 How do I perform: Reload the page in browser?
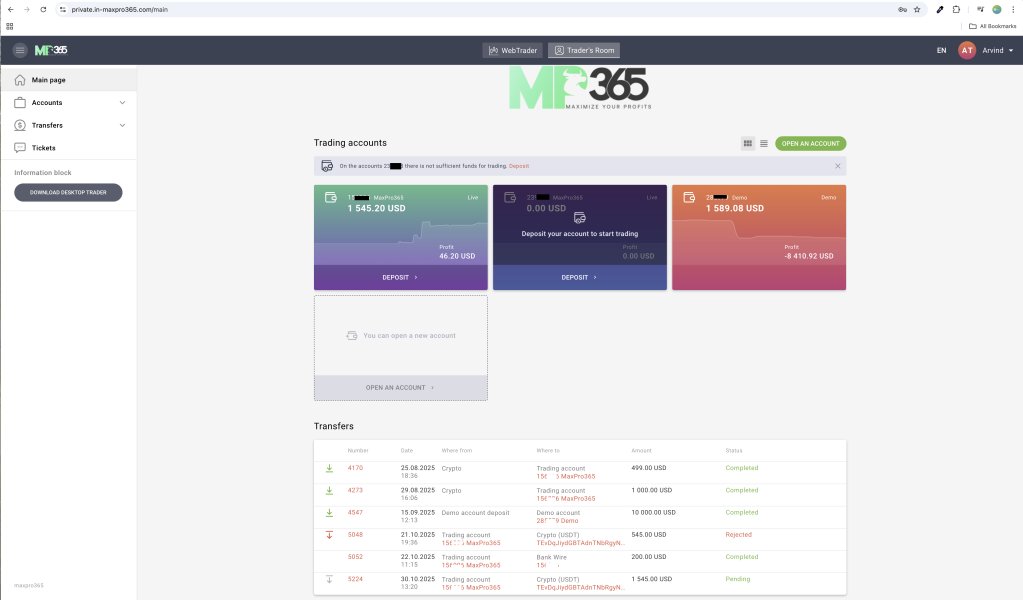[43, 10]
